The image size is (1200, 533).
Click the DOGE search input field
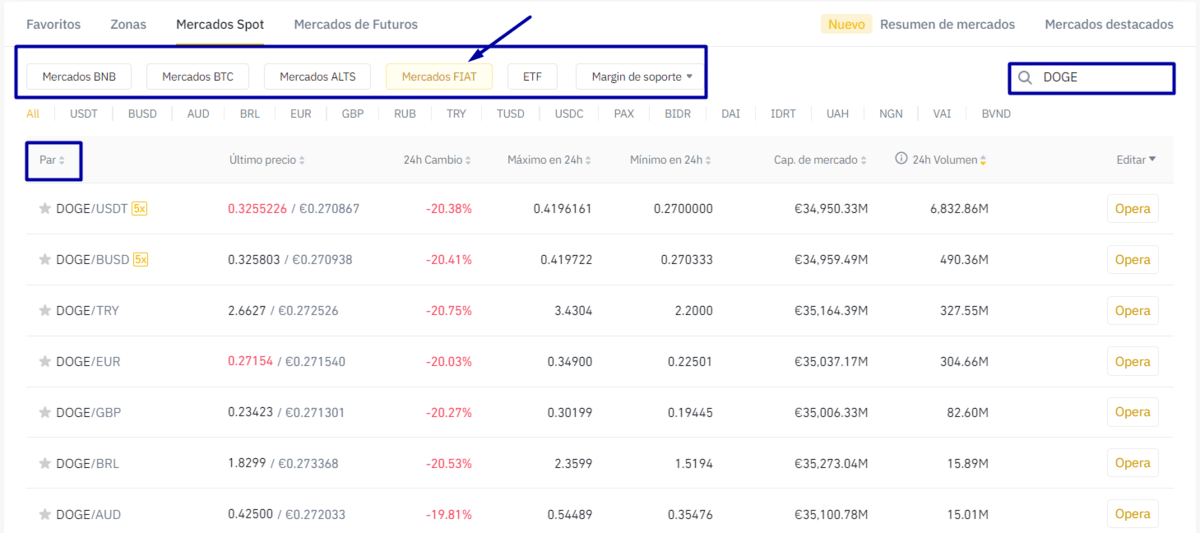1100,77
